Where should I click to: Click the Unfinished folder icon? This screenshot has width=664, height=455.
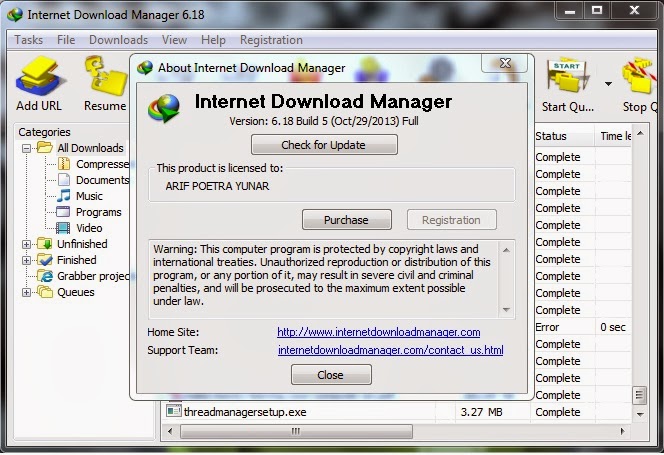pyautogui.click(x=44, y=244)
